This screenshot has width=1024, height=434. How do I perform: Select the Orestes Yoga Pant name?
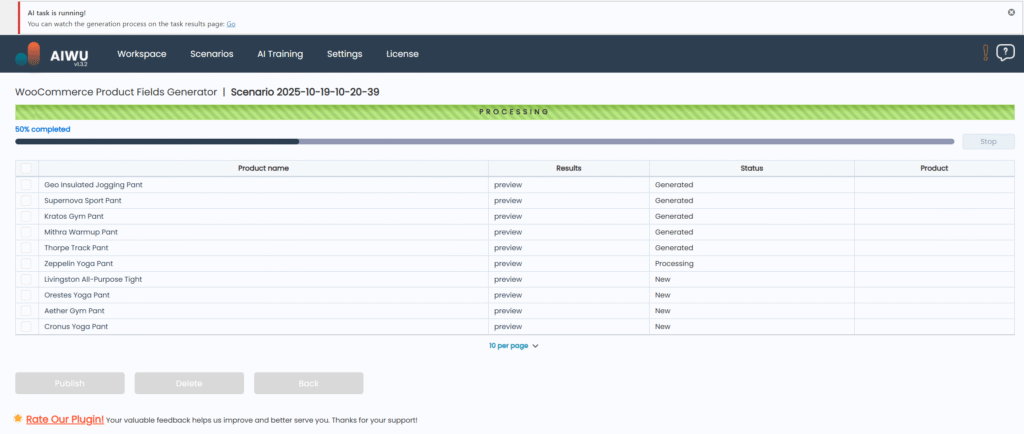coord(76,295)
